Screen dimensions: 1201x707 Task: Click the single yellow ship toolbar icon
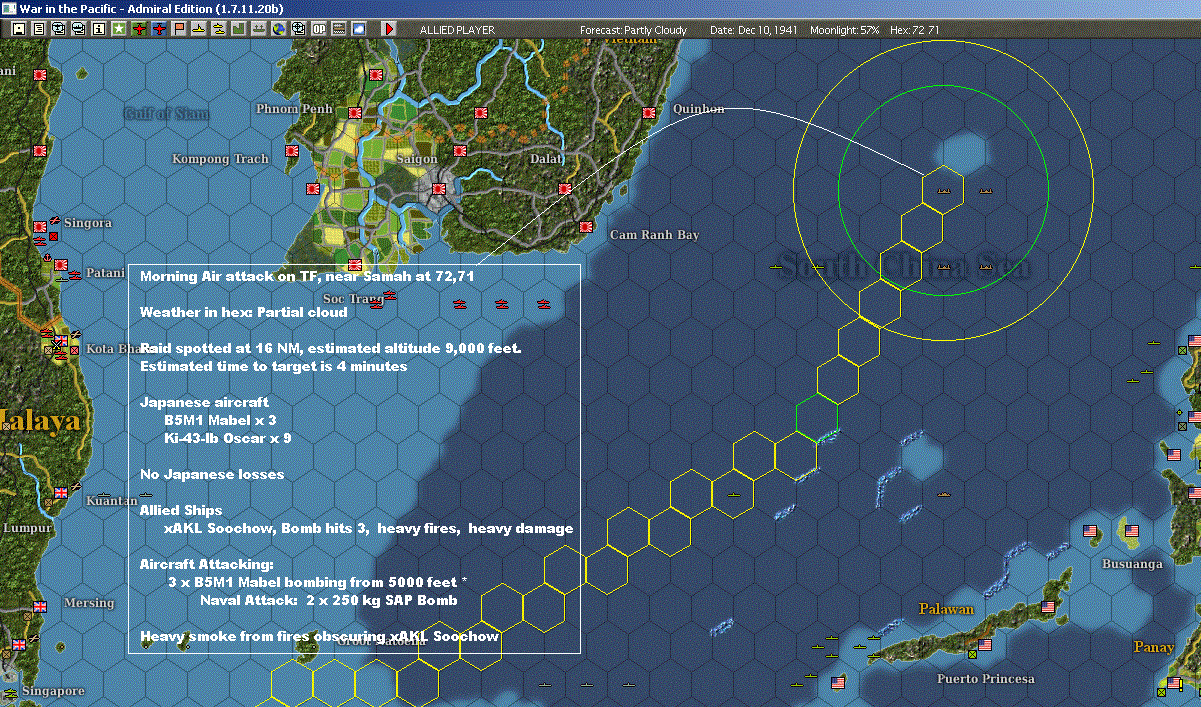point(199,29)
